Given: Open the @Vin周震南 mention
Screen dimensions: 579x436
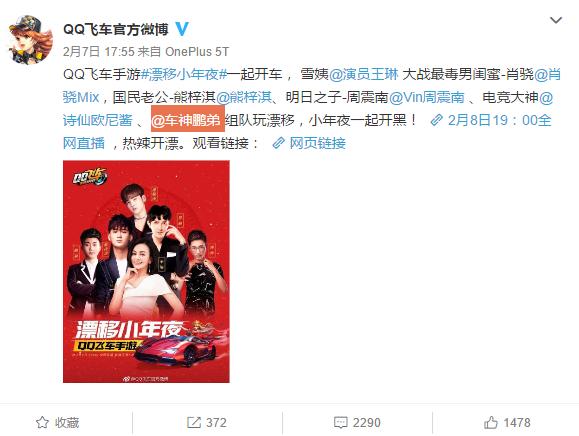Looking at the screenshot, I should [x=426, y=97].
